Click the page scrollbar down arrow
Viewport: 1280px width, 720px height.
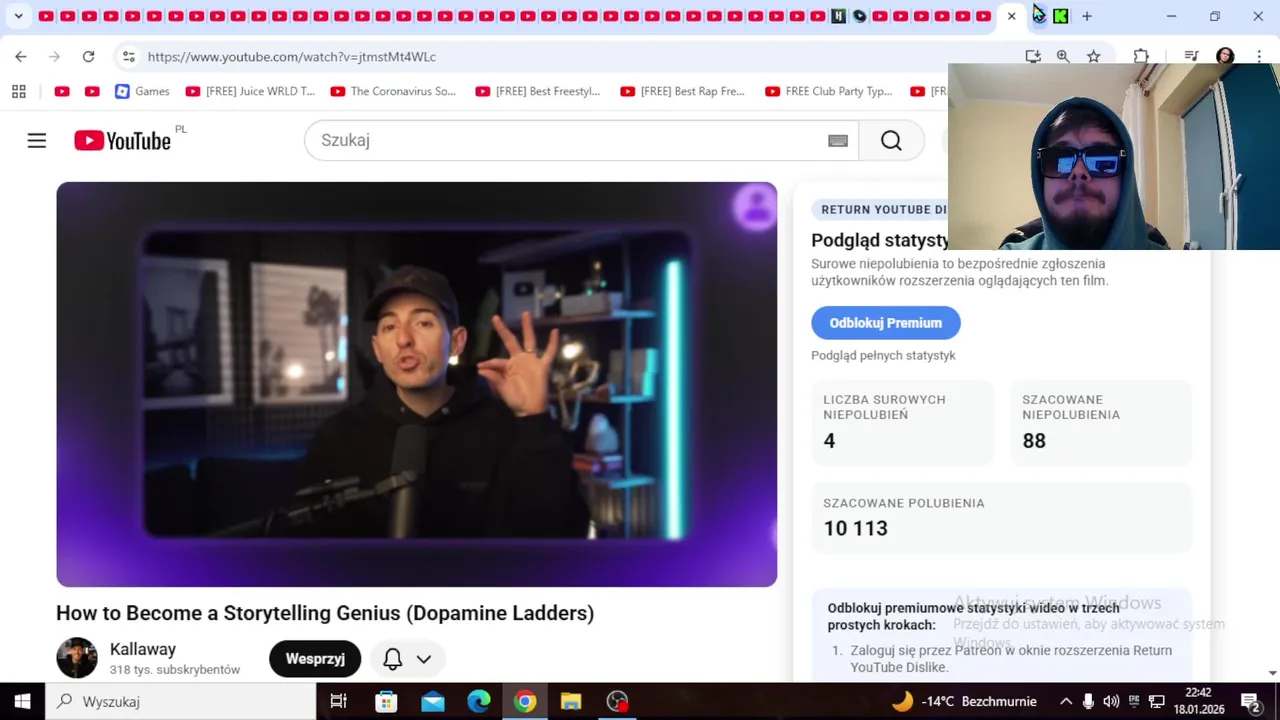click(1272, 673)
